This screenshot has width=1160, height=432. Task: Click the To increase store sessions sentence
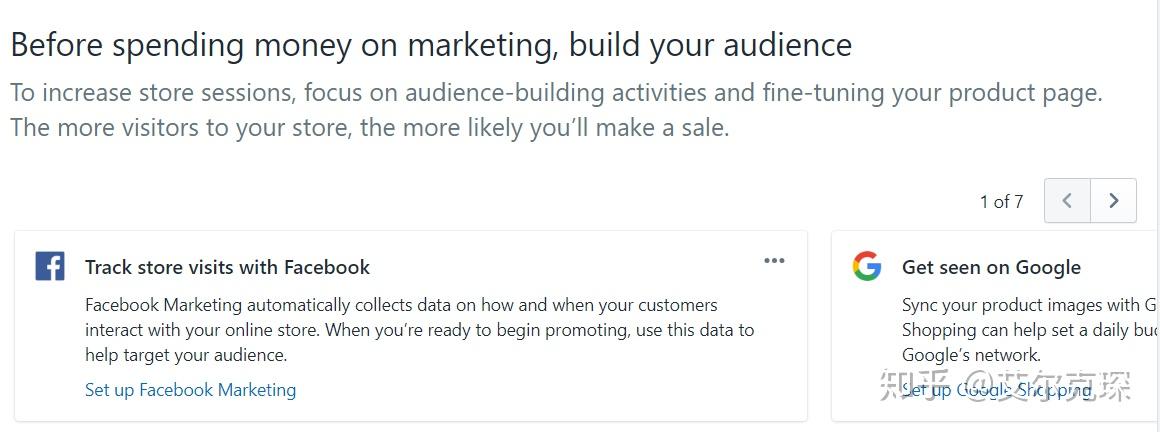tap(556, 93)
